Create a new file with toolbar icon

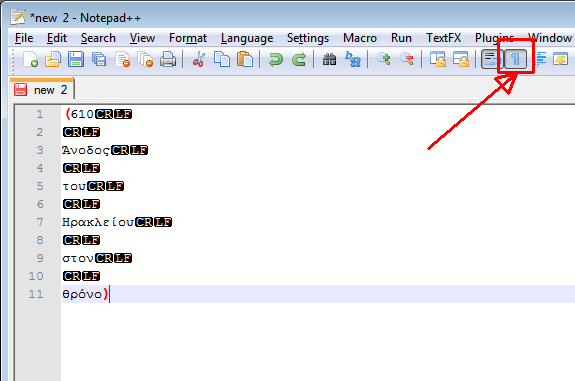coord(30,59)
